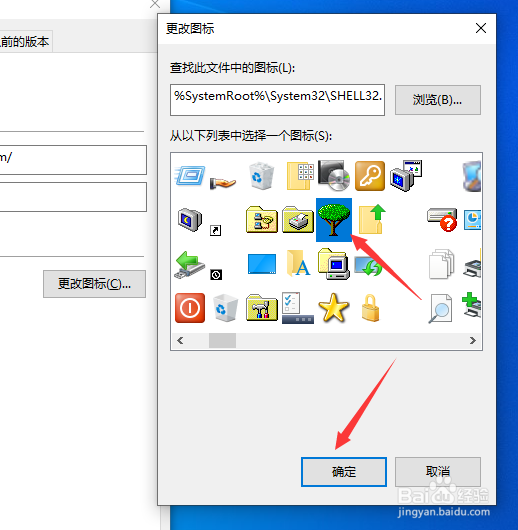Screen dimensions: 518x530
Task: Select the drive with red question mark icon
Action: click(x=442, y=220)
